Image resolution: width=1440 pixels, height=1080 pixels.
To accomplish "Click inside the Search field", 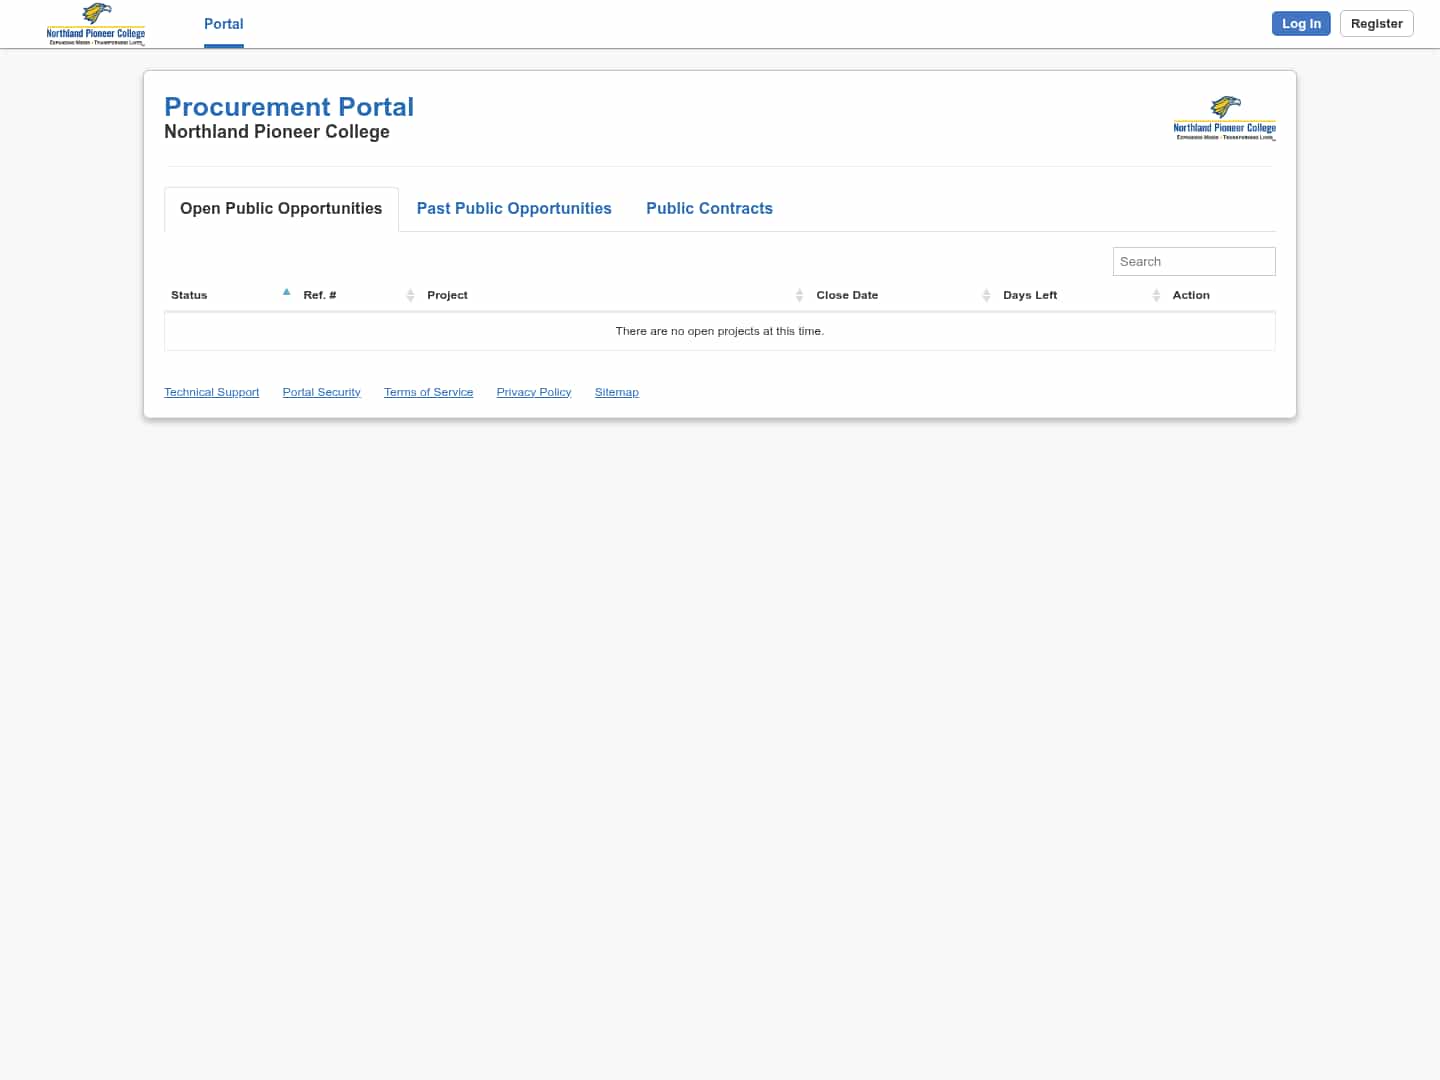I will click(1194, 261).
